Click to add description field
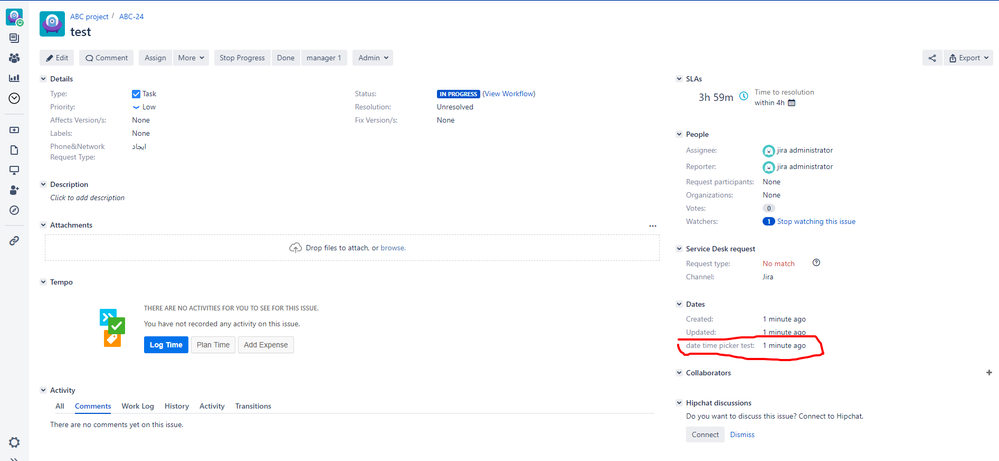The height and width of the screenshot is (461, 999). tap(87, 198)
